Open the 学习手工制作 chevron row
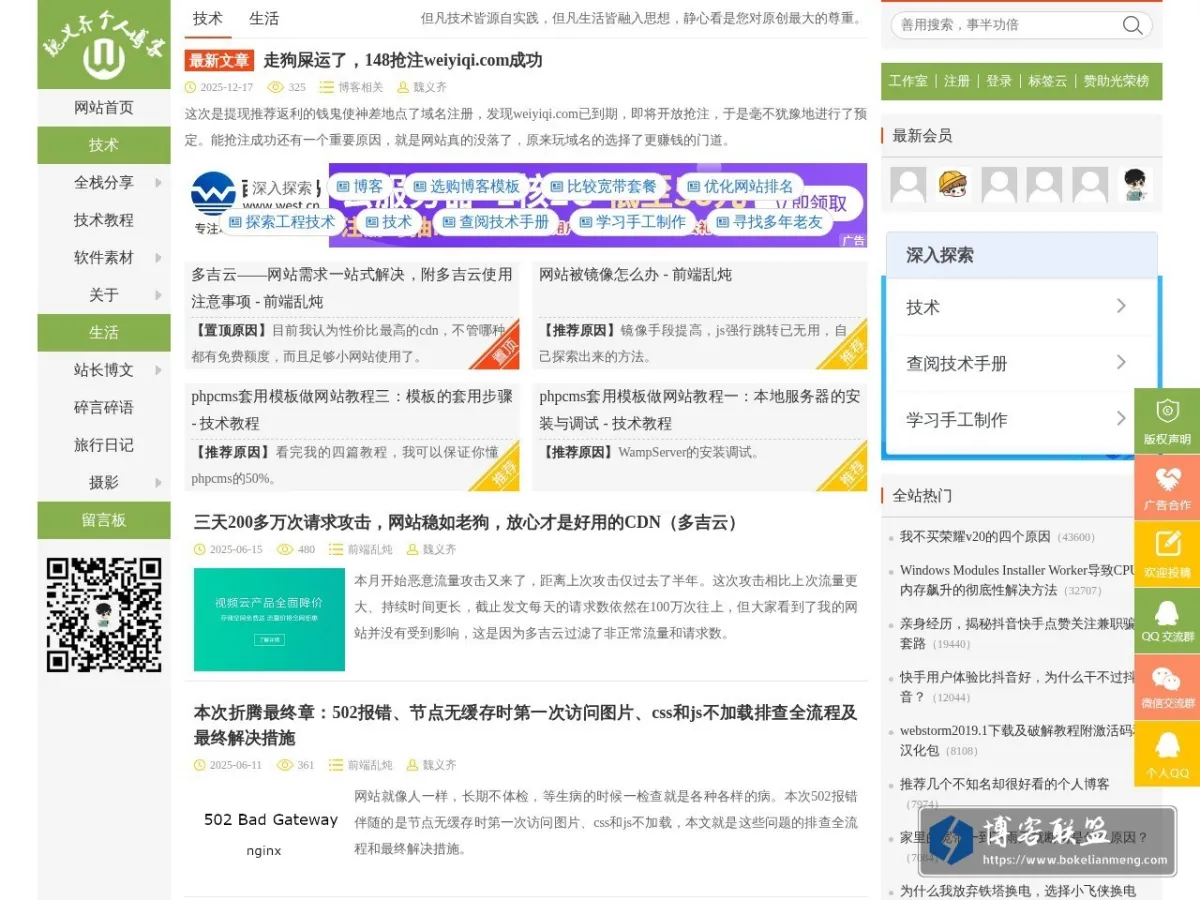Viewport: 1200px width, 900px height. pyautogui.click(x=1020, y=419)
